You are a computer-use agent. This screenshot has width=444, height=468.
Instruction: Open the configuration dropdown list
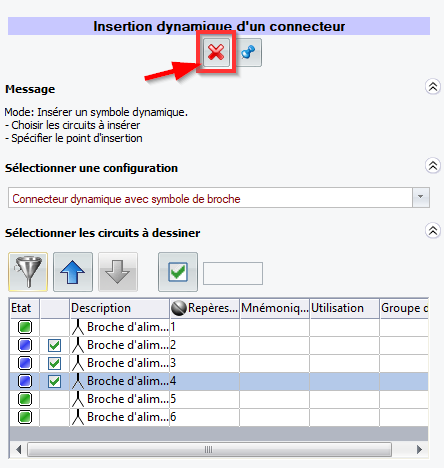[x=421, y=197]
